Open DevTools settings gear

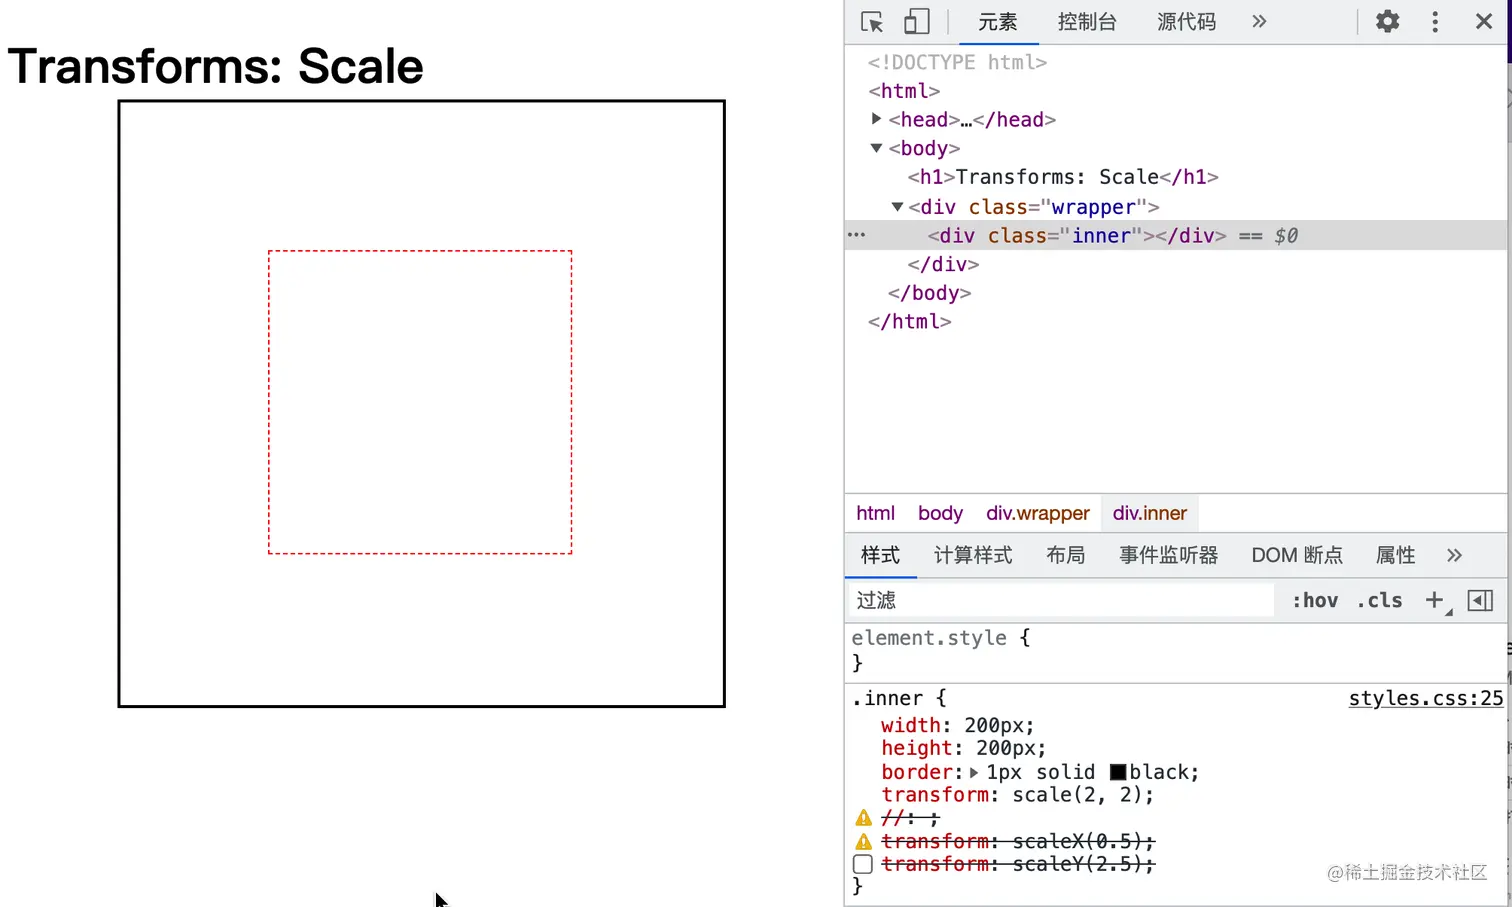(1387, 21)
